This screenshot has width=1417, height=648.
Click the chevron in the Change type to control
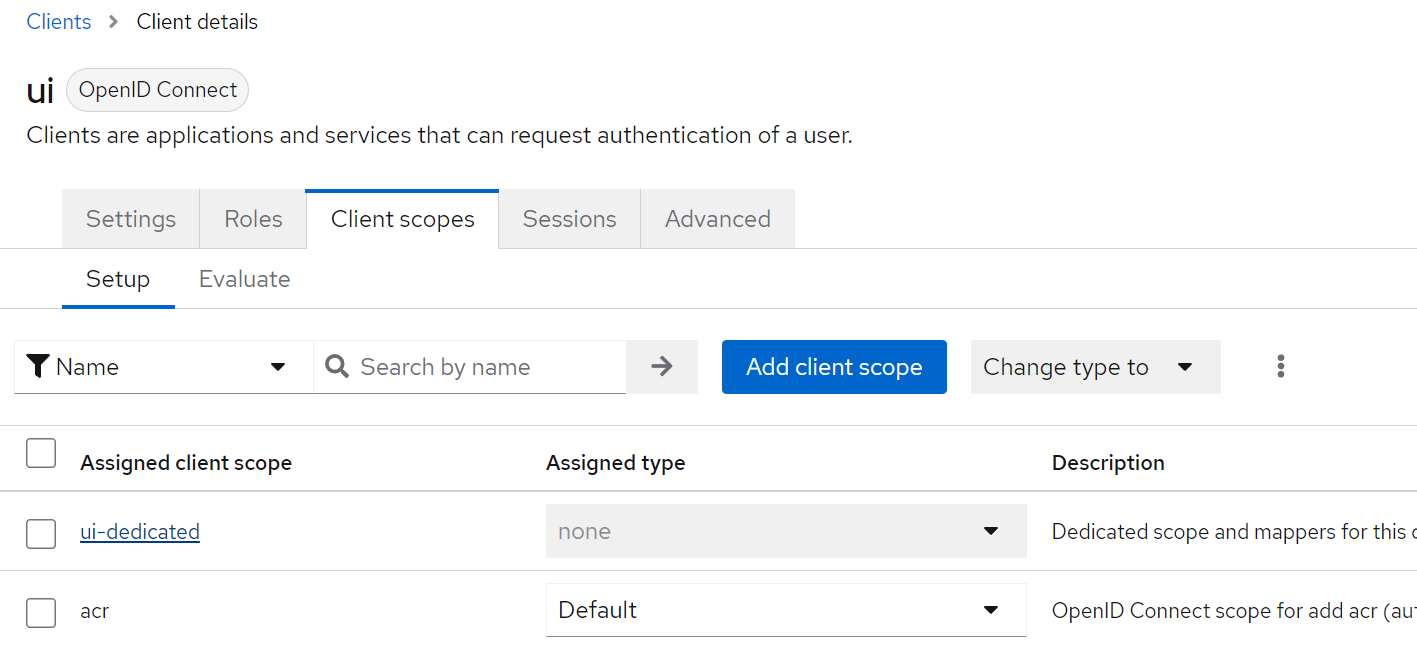[1188, 367]
